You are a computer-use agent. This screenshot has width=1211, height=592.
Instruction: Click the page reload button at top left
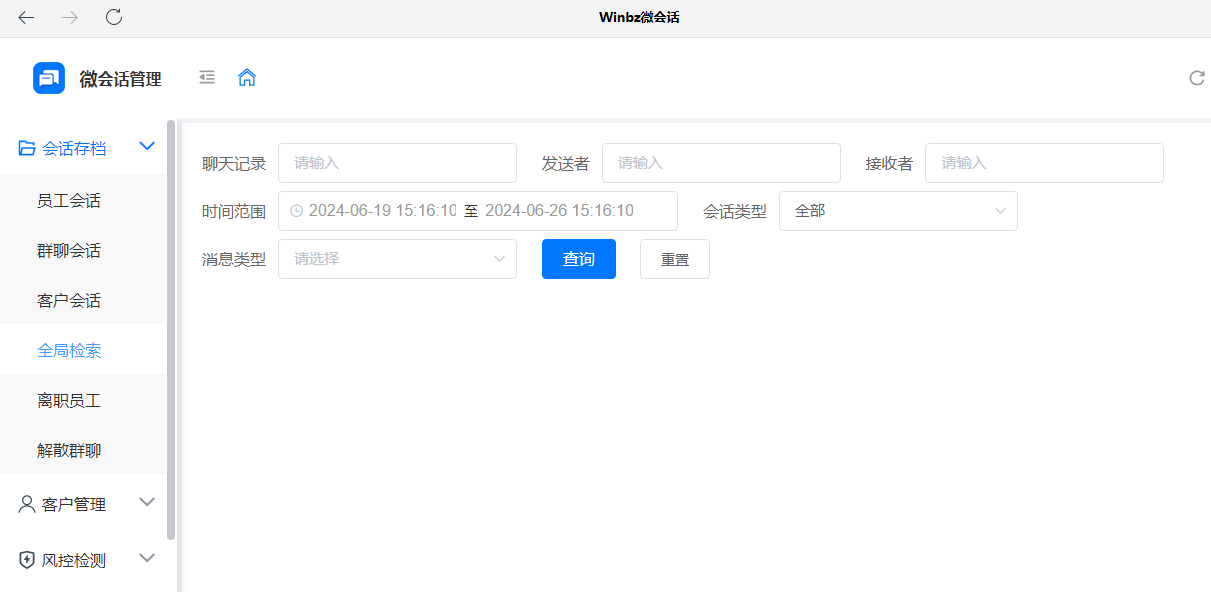[x=113, y=17]
